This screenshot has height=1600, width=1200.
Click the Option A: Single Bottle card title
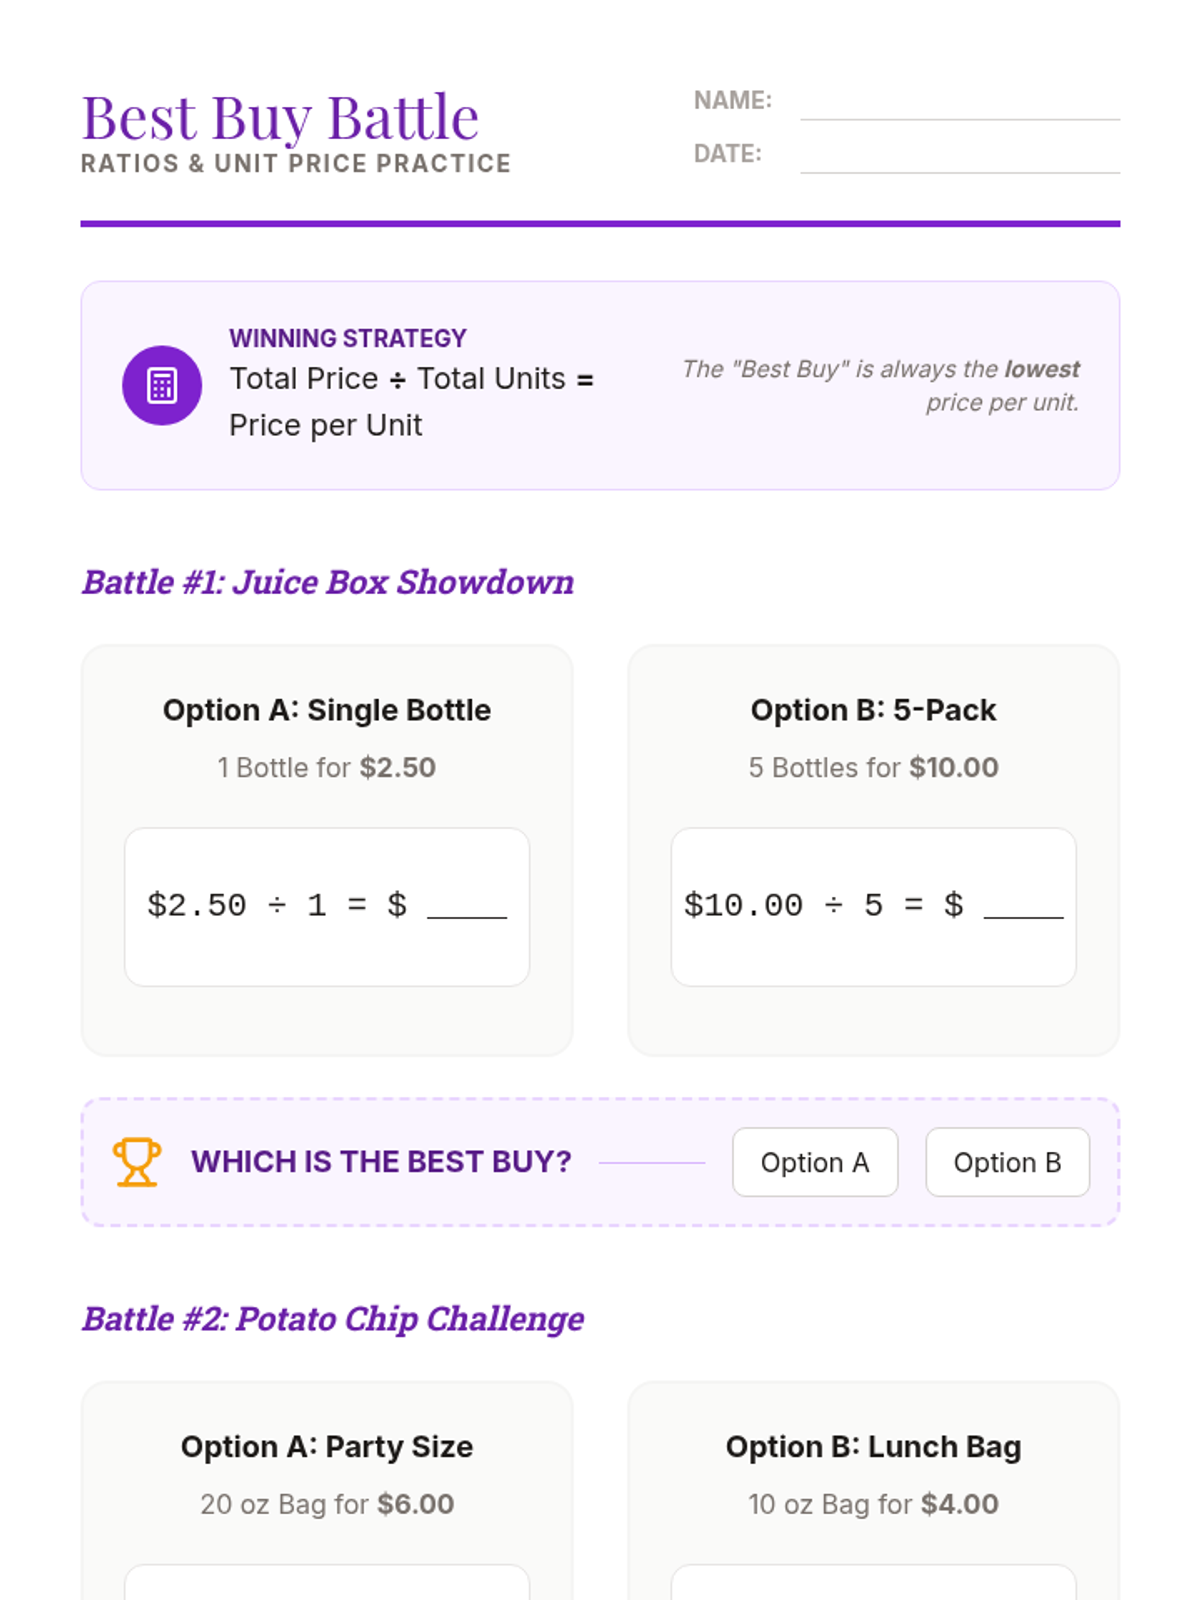327,710
